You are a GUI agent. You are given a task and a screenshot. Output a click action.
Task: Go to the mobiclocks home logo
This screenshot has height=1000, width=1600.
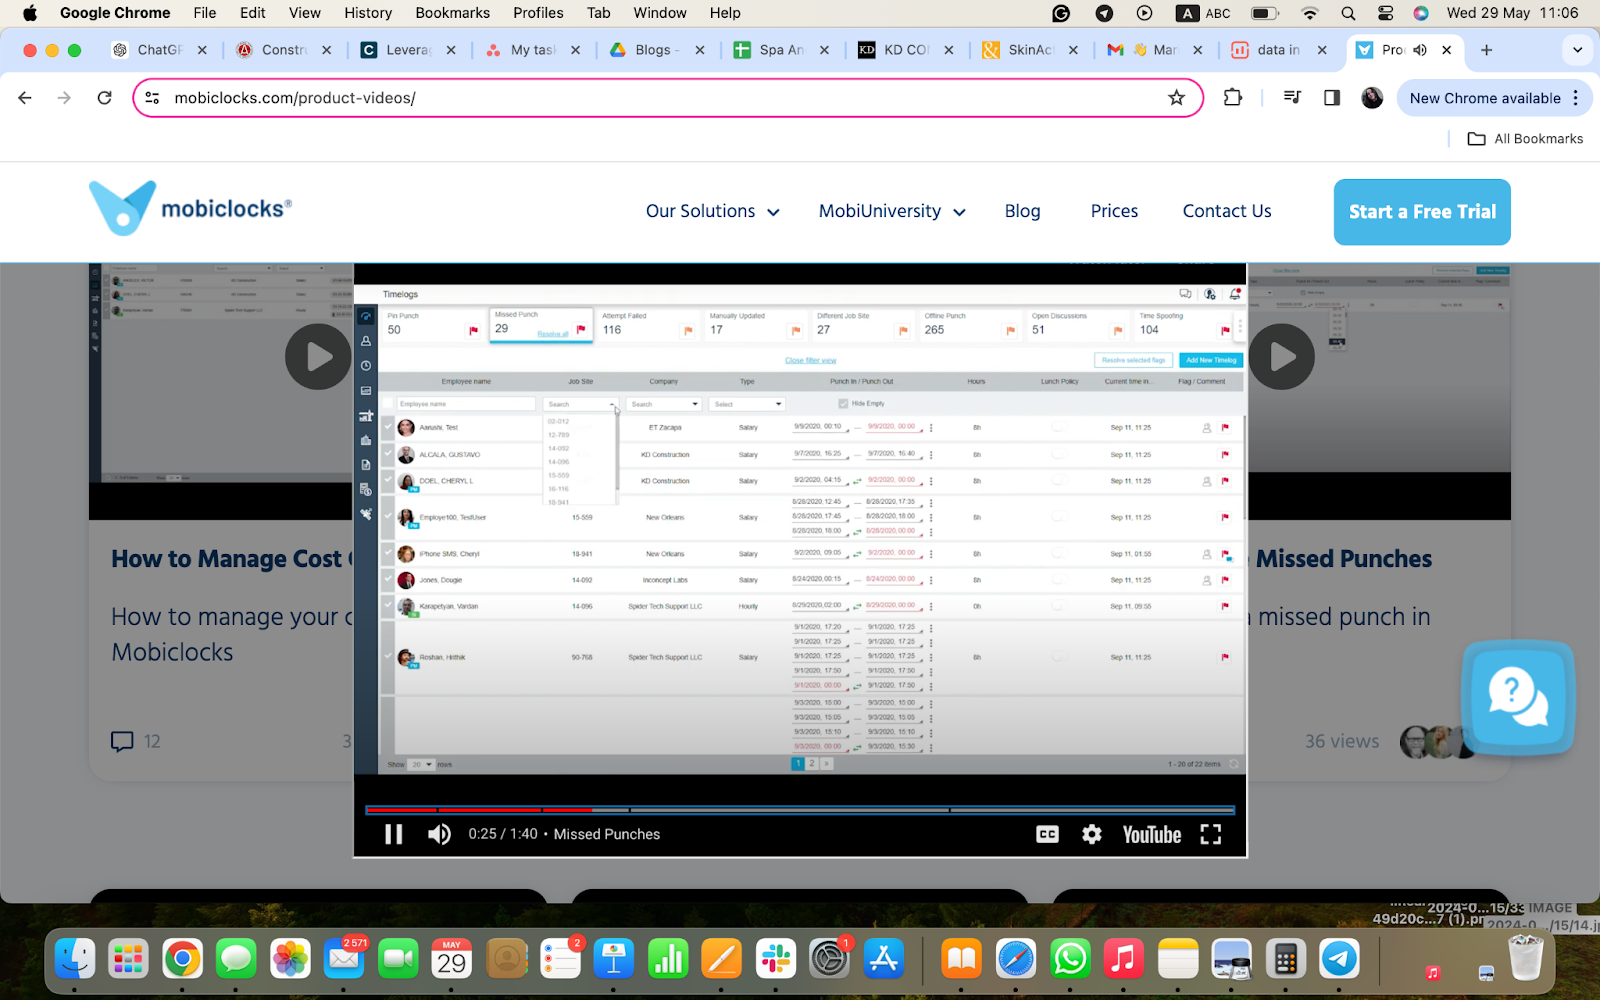pyautogui.click(x=190, y=208)
